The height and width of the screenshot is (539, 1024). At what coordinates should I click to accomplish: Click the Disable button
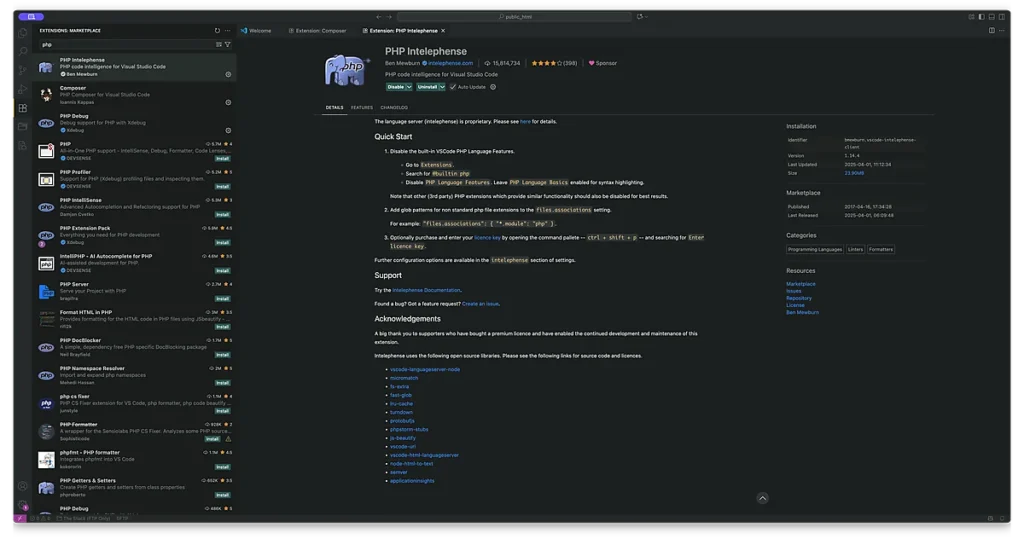click(395, 87)
